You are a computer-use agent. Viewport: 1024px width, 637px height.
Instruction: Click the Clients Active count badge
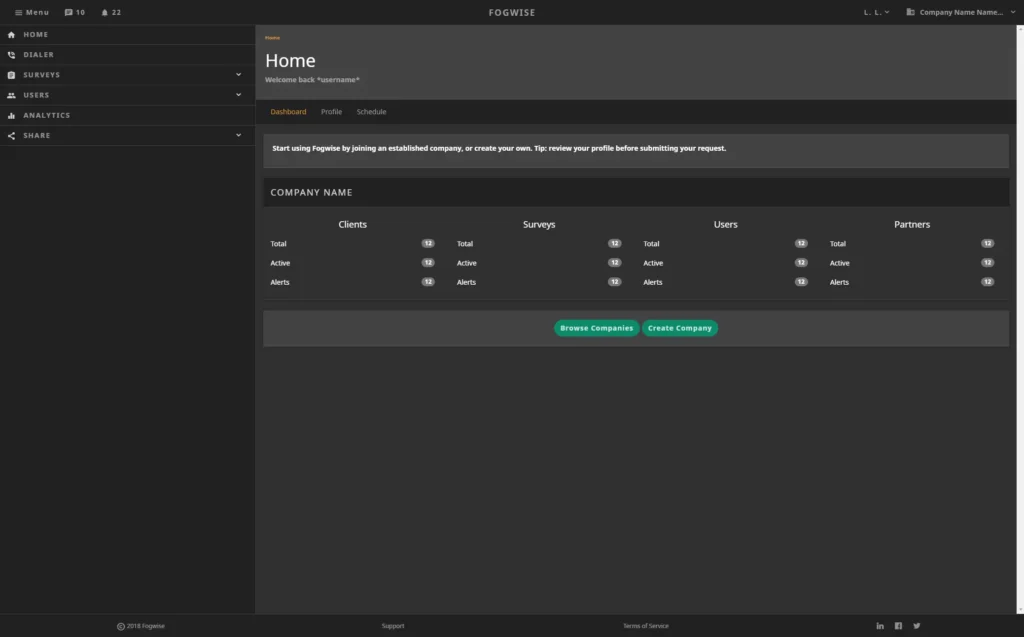[428, 263]
